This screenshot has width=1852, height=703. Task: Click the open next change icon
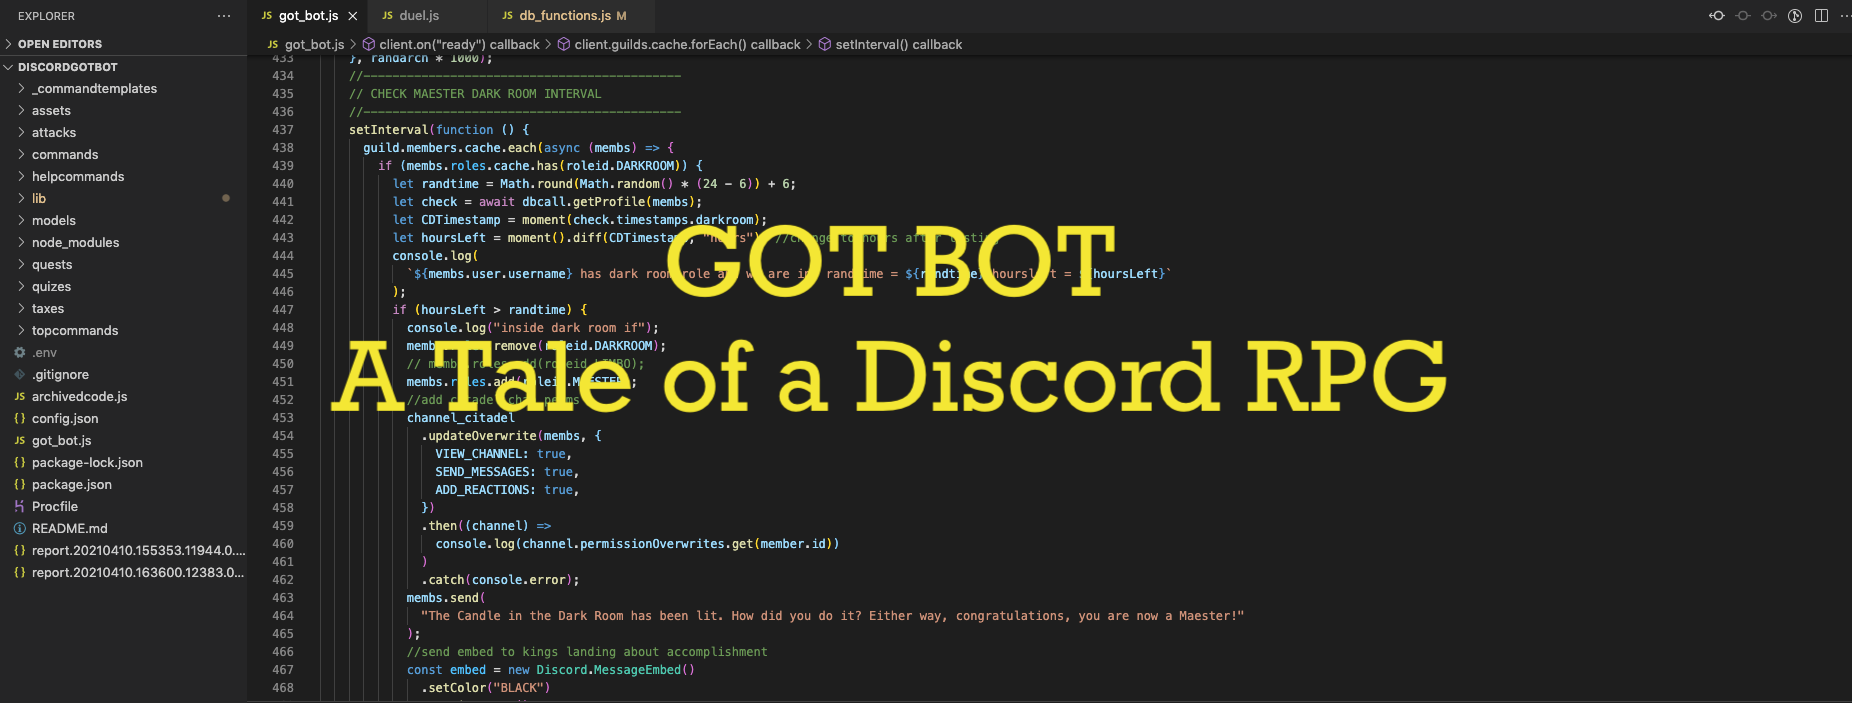[1769, 16]
